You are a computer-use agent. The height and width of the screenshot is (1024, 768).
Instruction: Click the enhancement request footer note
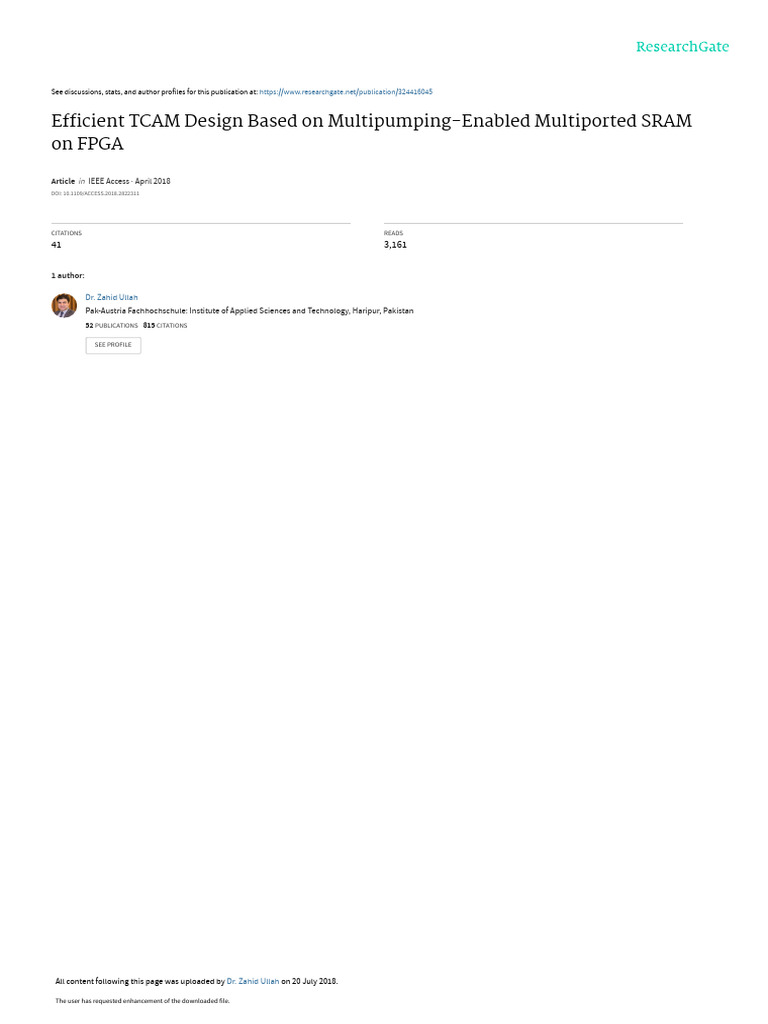point(142,1000)
